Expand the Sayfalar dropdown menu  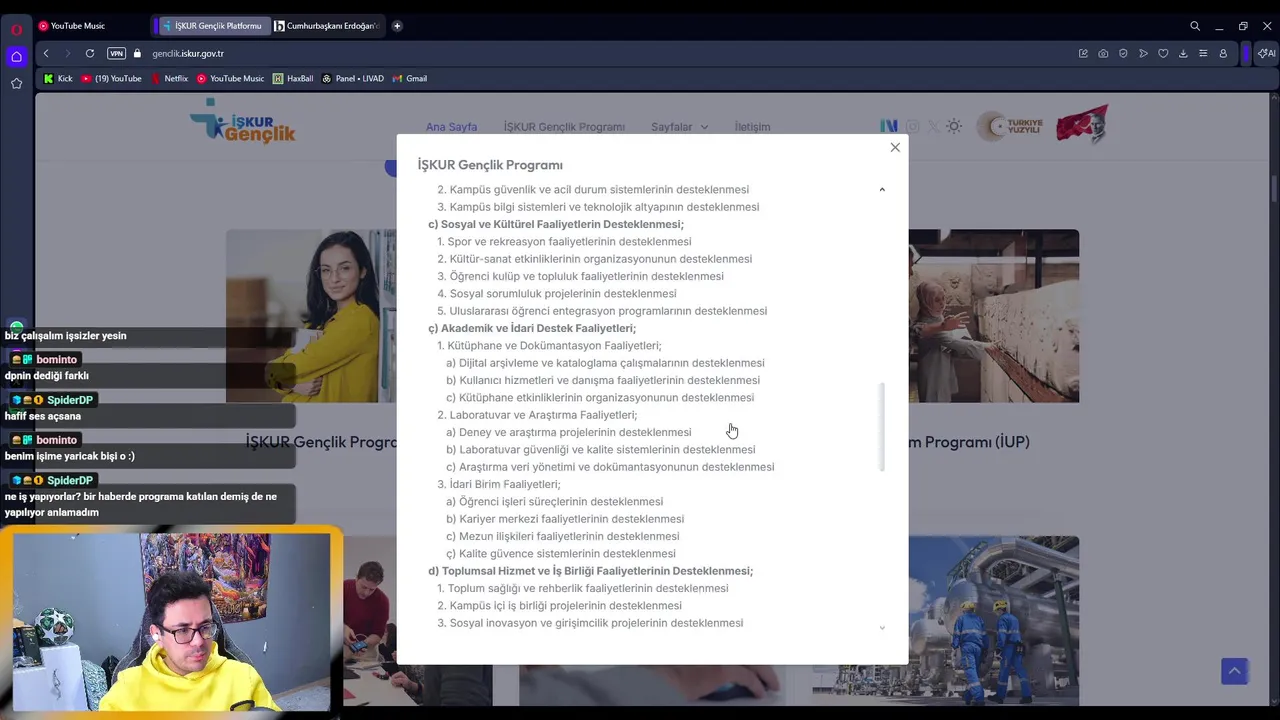pyautogui.click(x=680, y=127)
